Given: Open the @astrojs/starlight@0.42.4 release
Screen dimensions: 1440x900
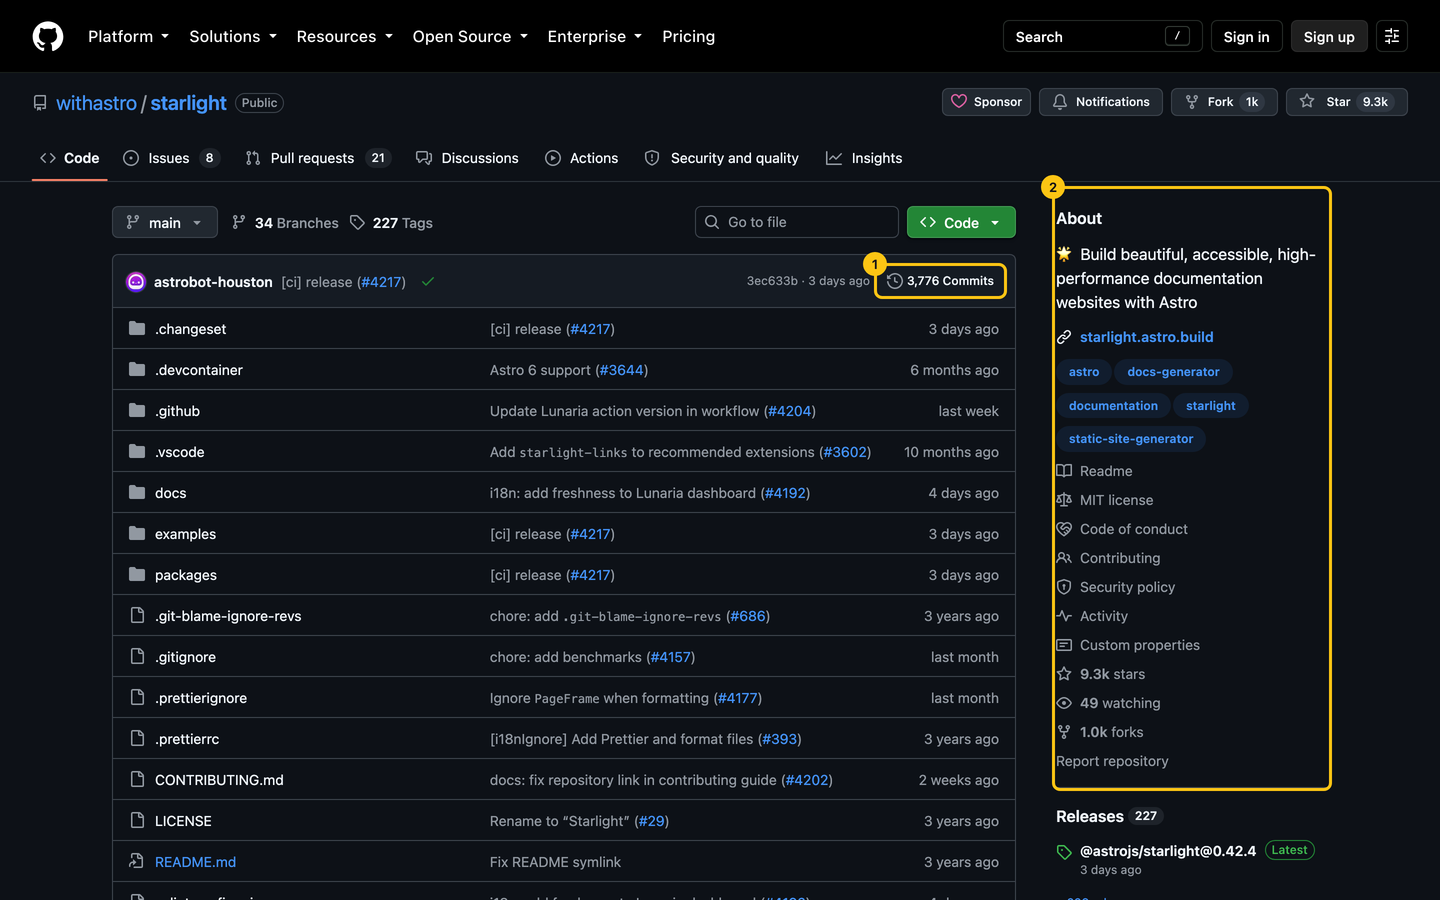Looking at the screenshot, I should coord(1168,851).
